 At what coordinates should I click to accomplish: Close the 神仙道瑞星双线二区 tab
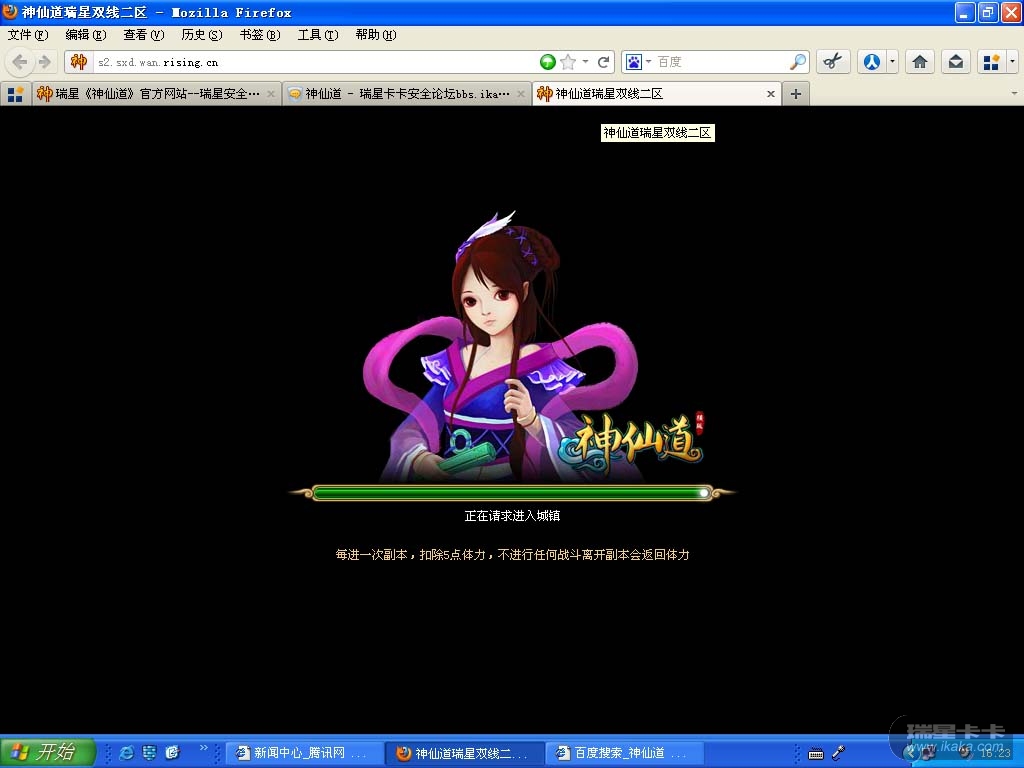[771, 94]
